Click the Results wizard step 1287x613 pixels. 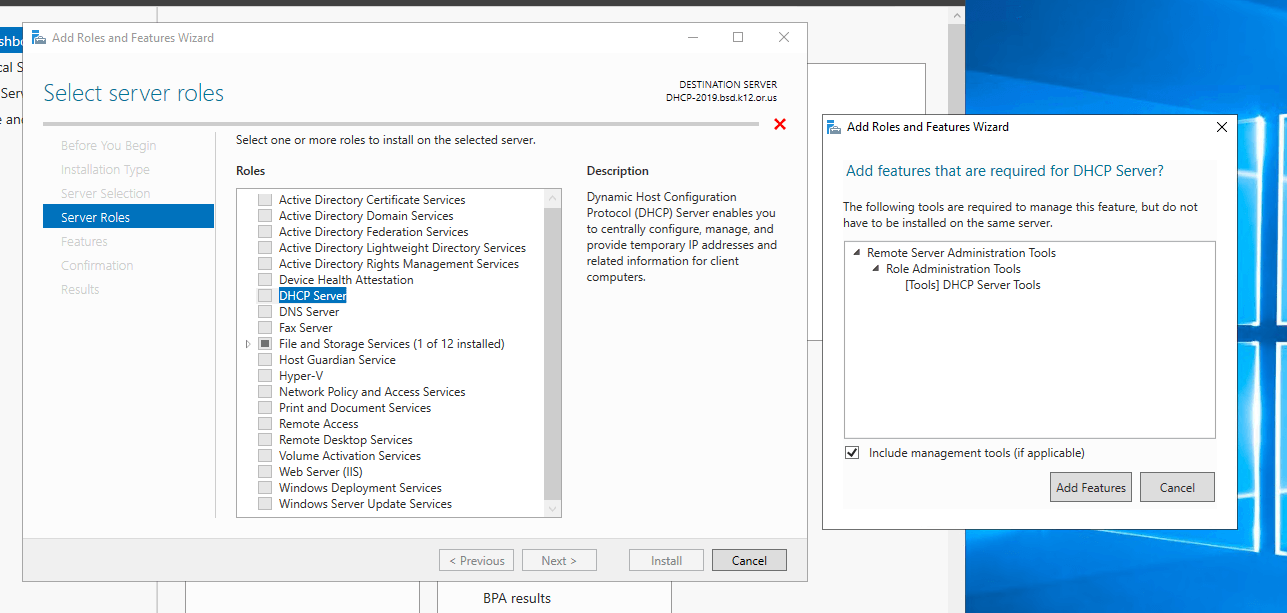click(x=80, y=290)
